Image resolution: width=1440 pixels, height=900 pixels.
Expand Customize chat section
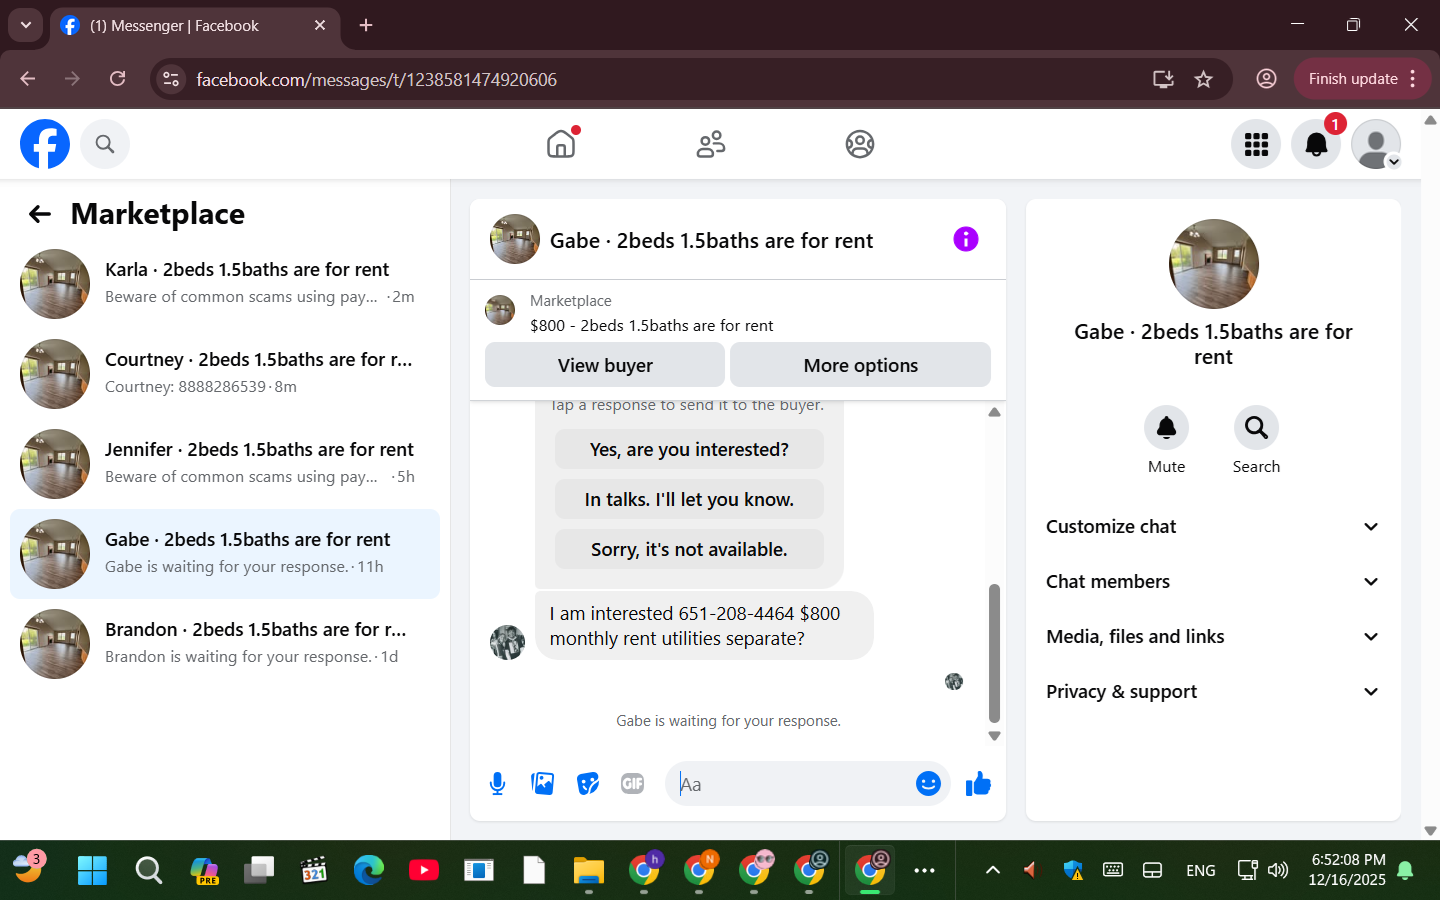[1213, 527]
